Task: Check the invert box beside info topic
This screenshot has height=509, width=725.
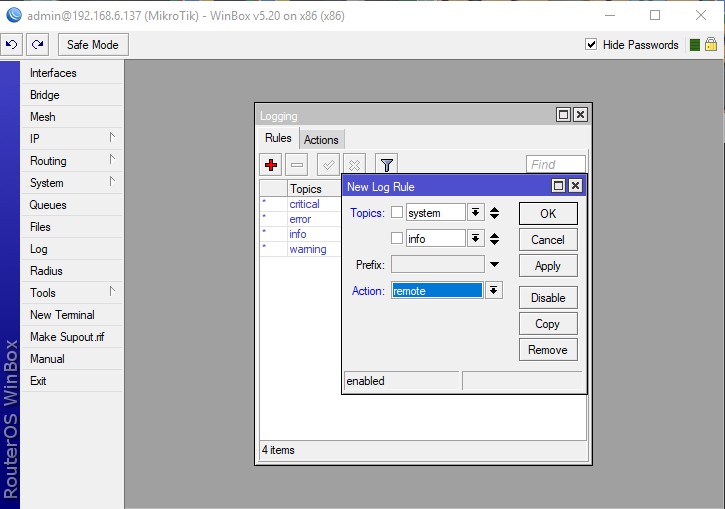Action: click(x=397, y=238)
